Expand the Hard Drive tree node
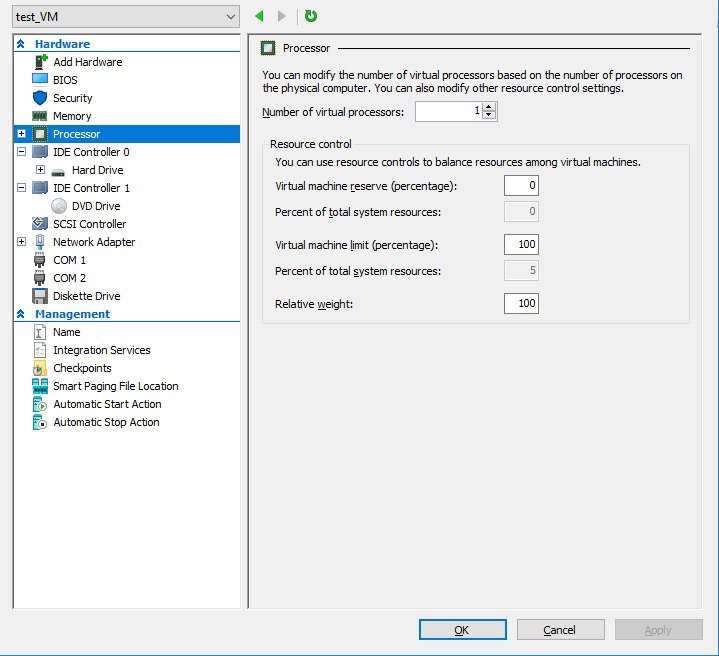 click(40, 170)
